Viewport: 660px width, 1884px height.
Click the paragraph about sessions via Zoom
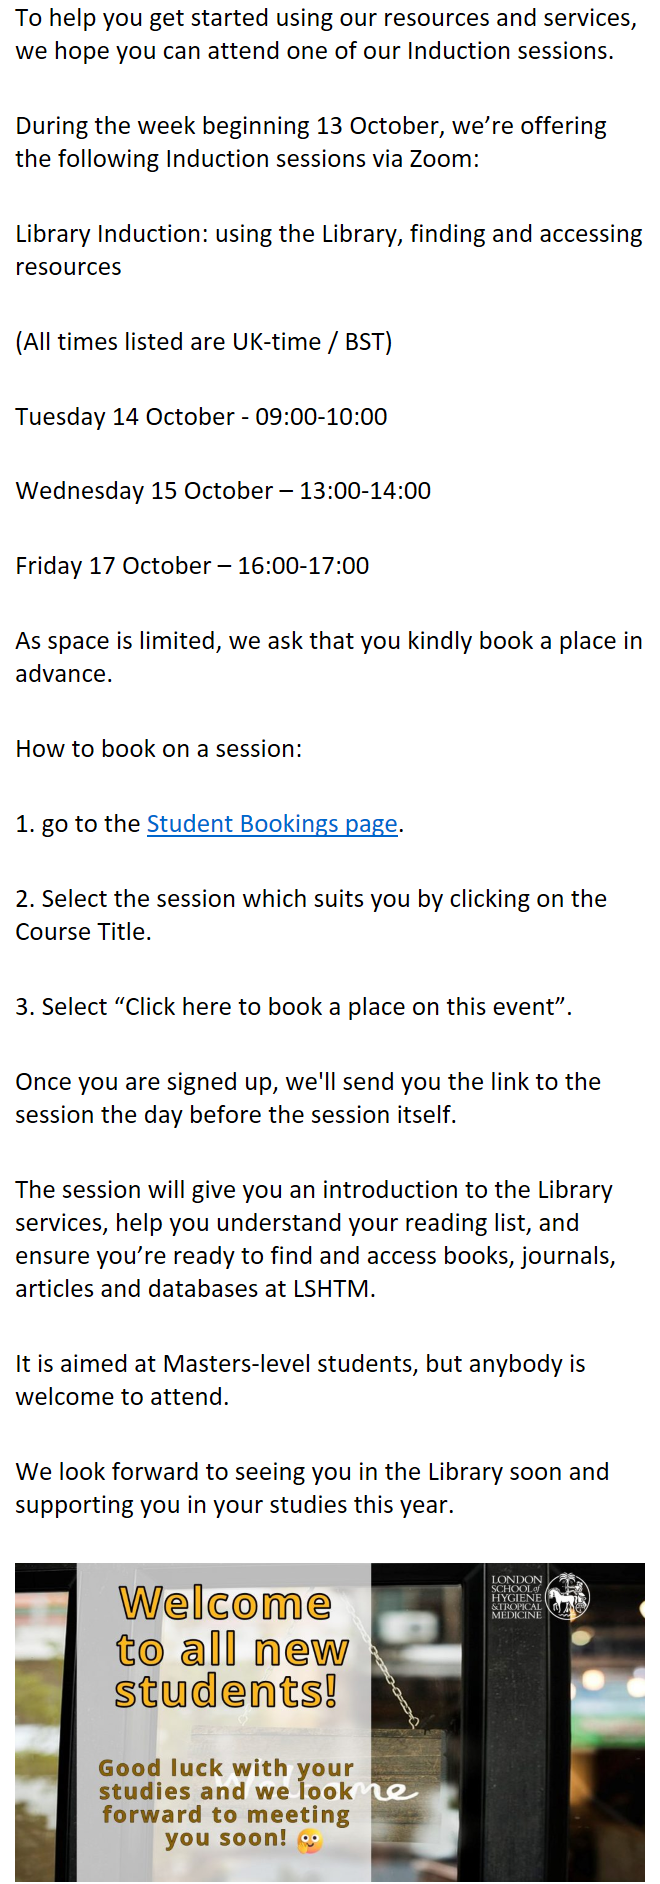(x=310, y=142)
